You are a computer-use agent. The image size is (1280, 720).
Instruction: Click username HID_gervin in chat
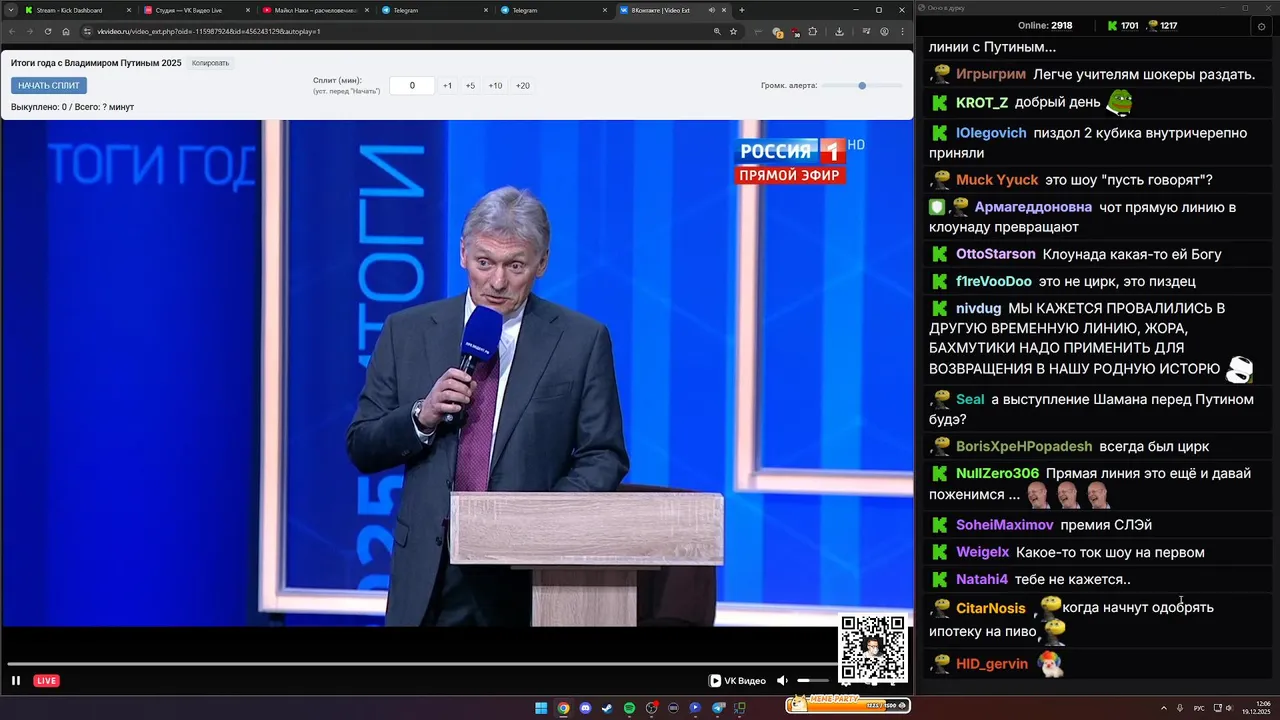(992, 664)
